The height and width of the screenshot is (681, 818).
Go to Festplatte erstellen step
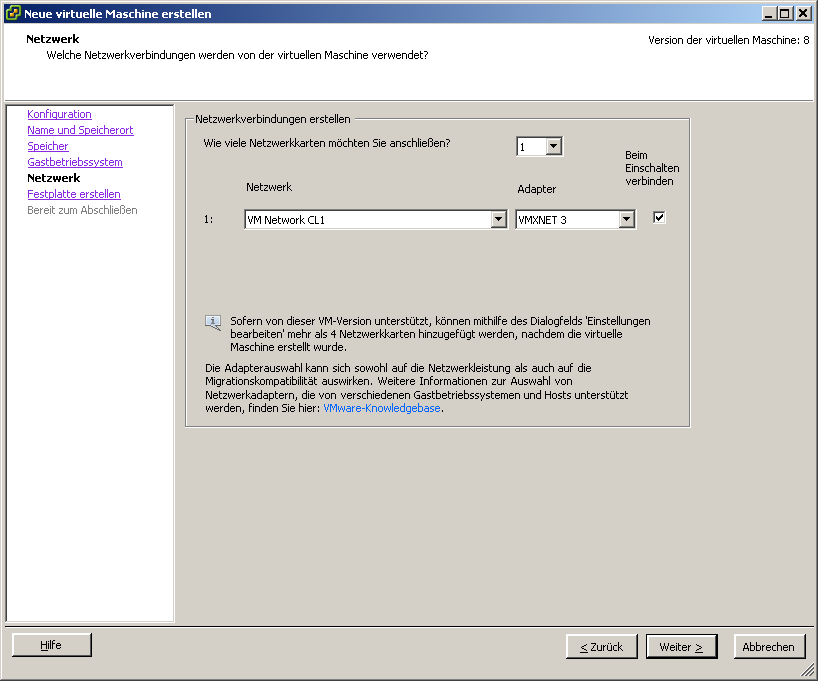(x=74, y=194)
